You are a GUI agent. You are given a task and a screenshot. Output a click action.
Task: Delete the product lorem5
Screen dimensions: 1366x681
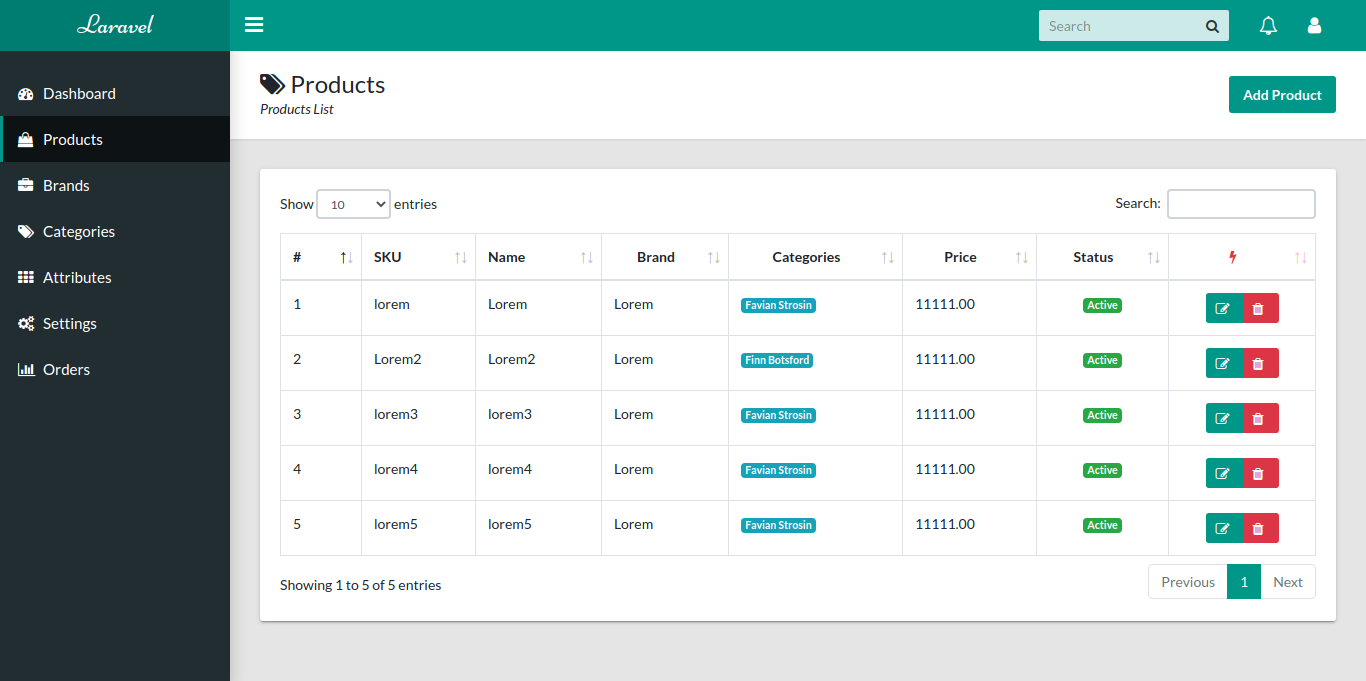(x=1260, y=528)
